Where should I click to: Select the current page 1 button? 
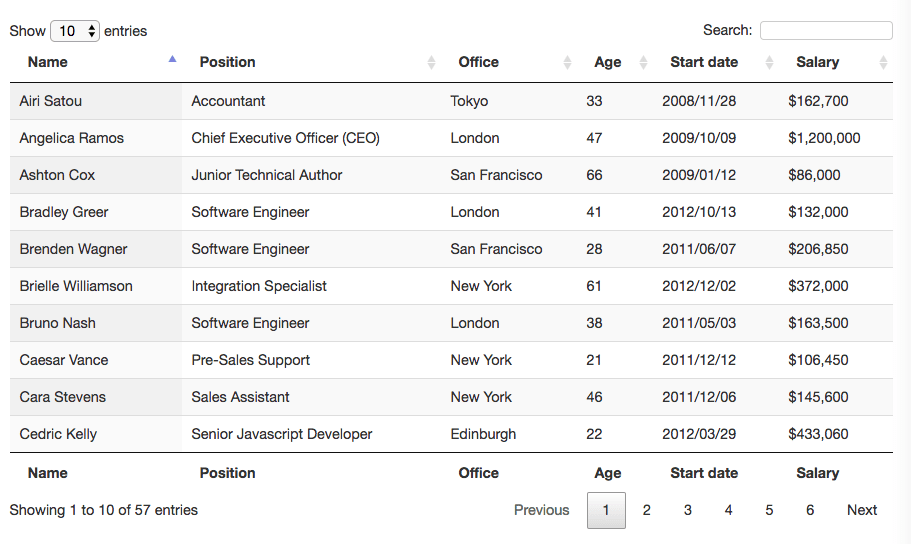pyautogui.click(x=606, y=510)
